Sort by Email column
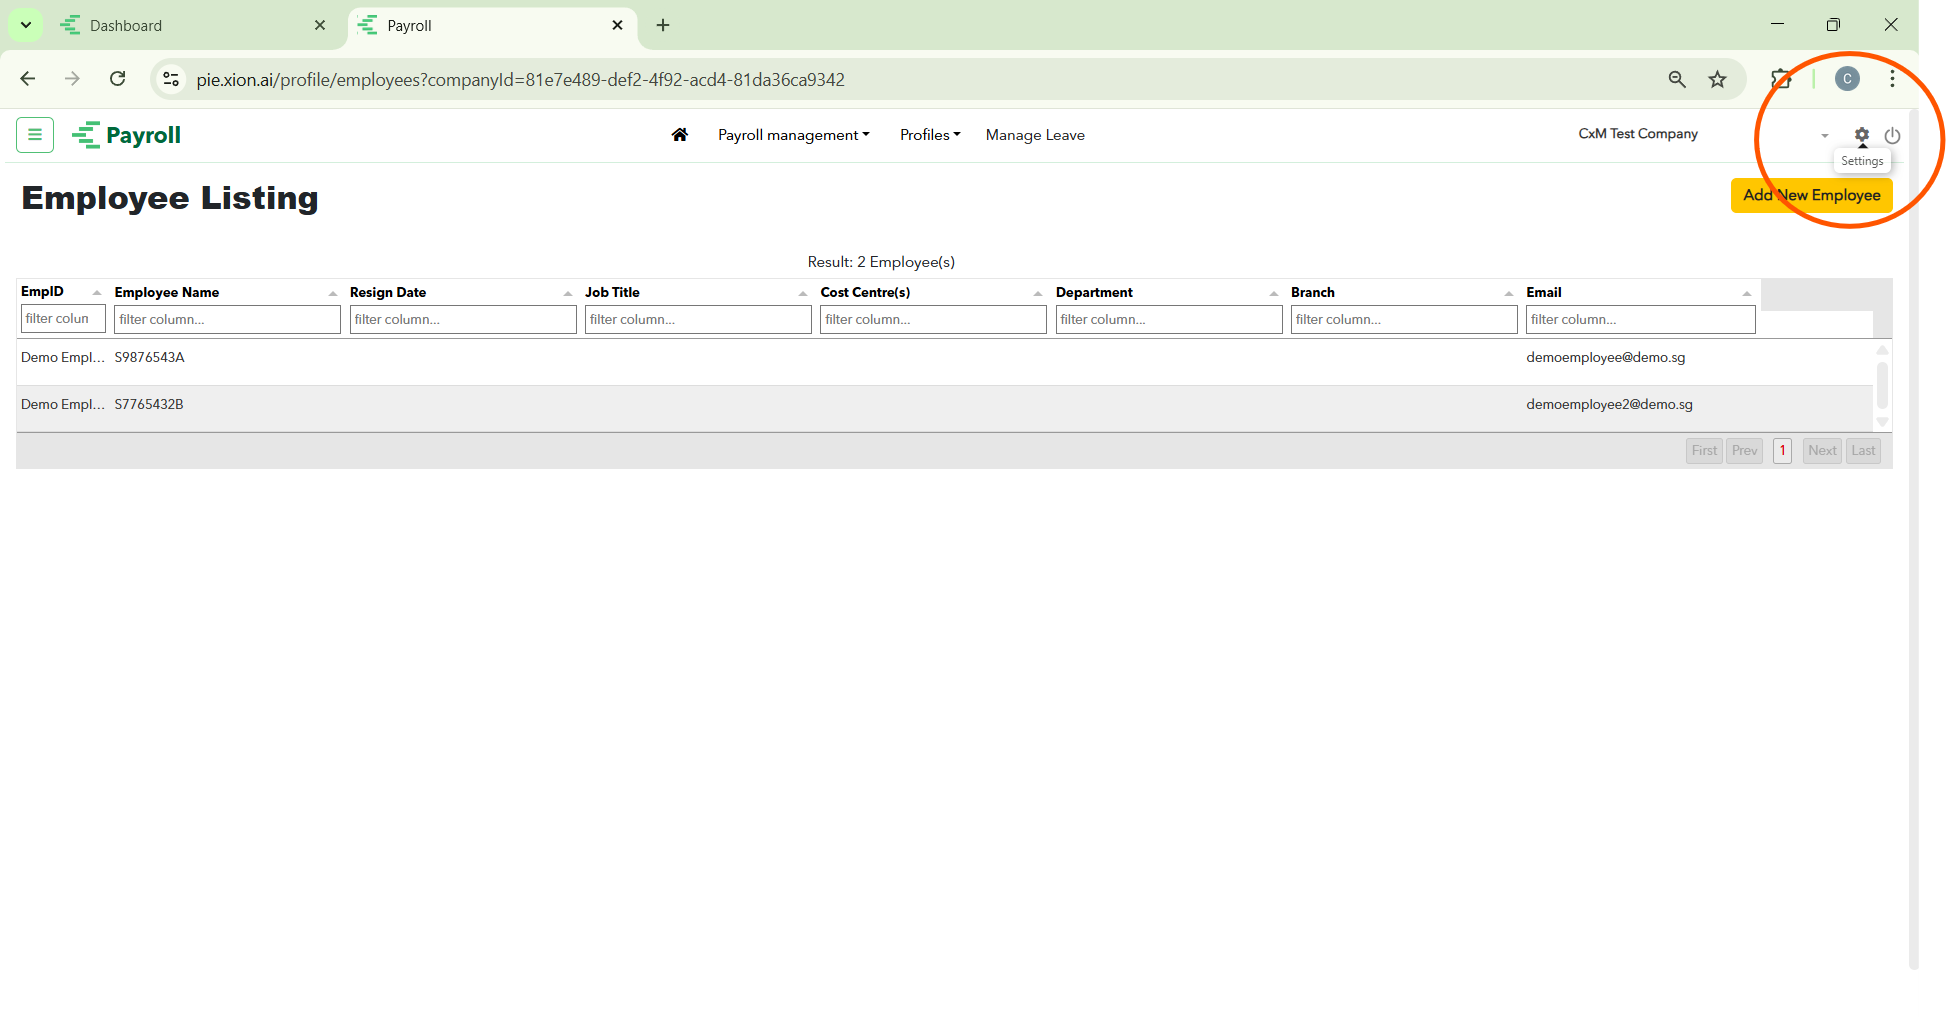 pos(1543,292)
